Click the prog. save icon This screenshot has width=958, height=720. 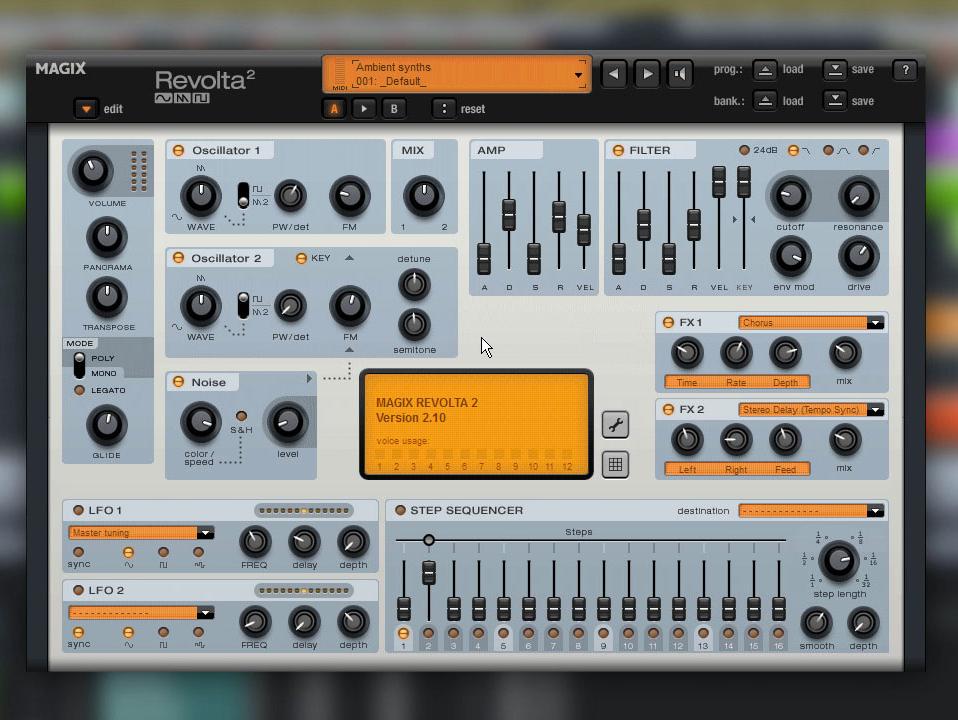tap(835, 70)
